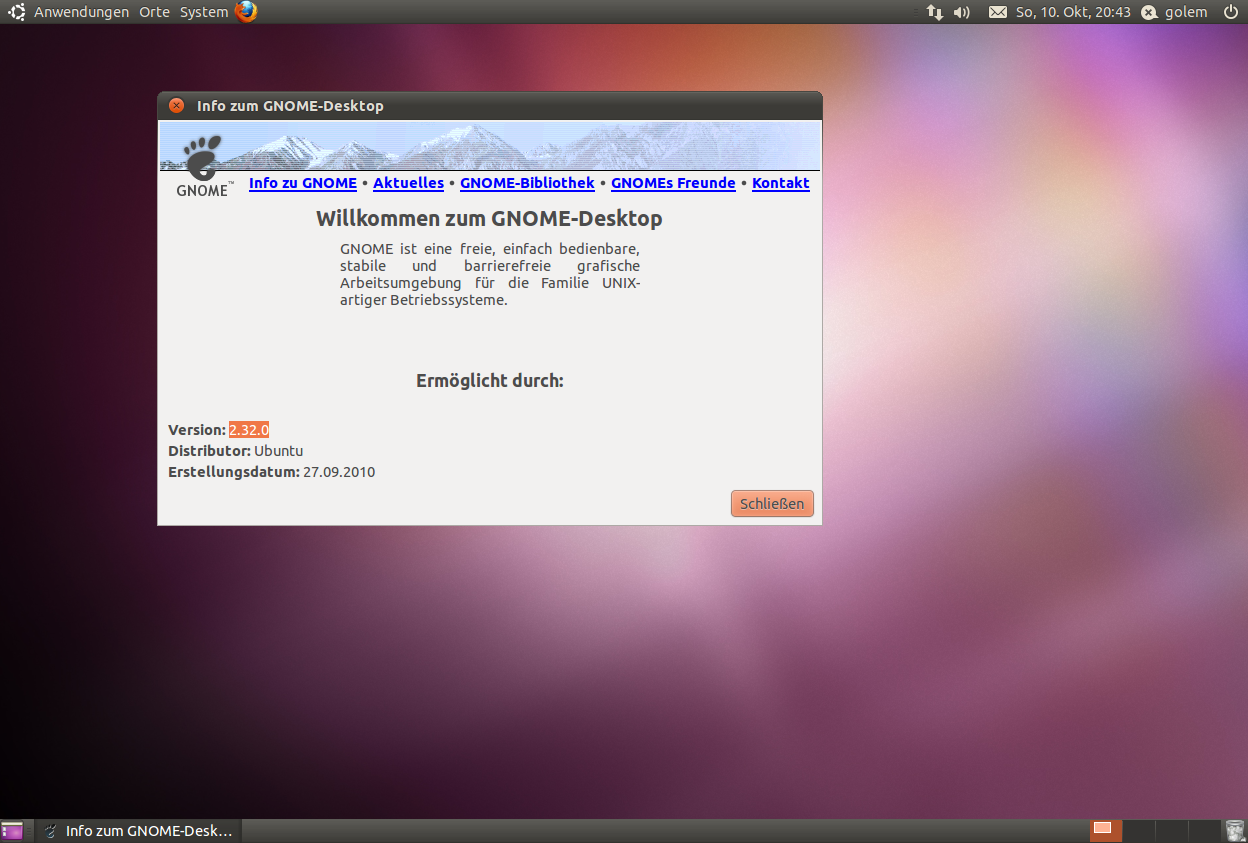Click the Willkommen zum GNOME-Desktop heading
This screenshot has height=843, width=1248.
[489, 218]
